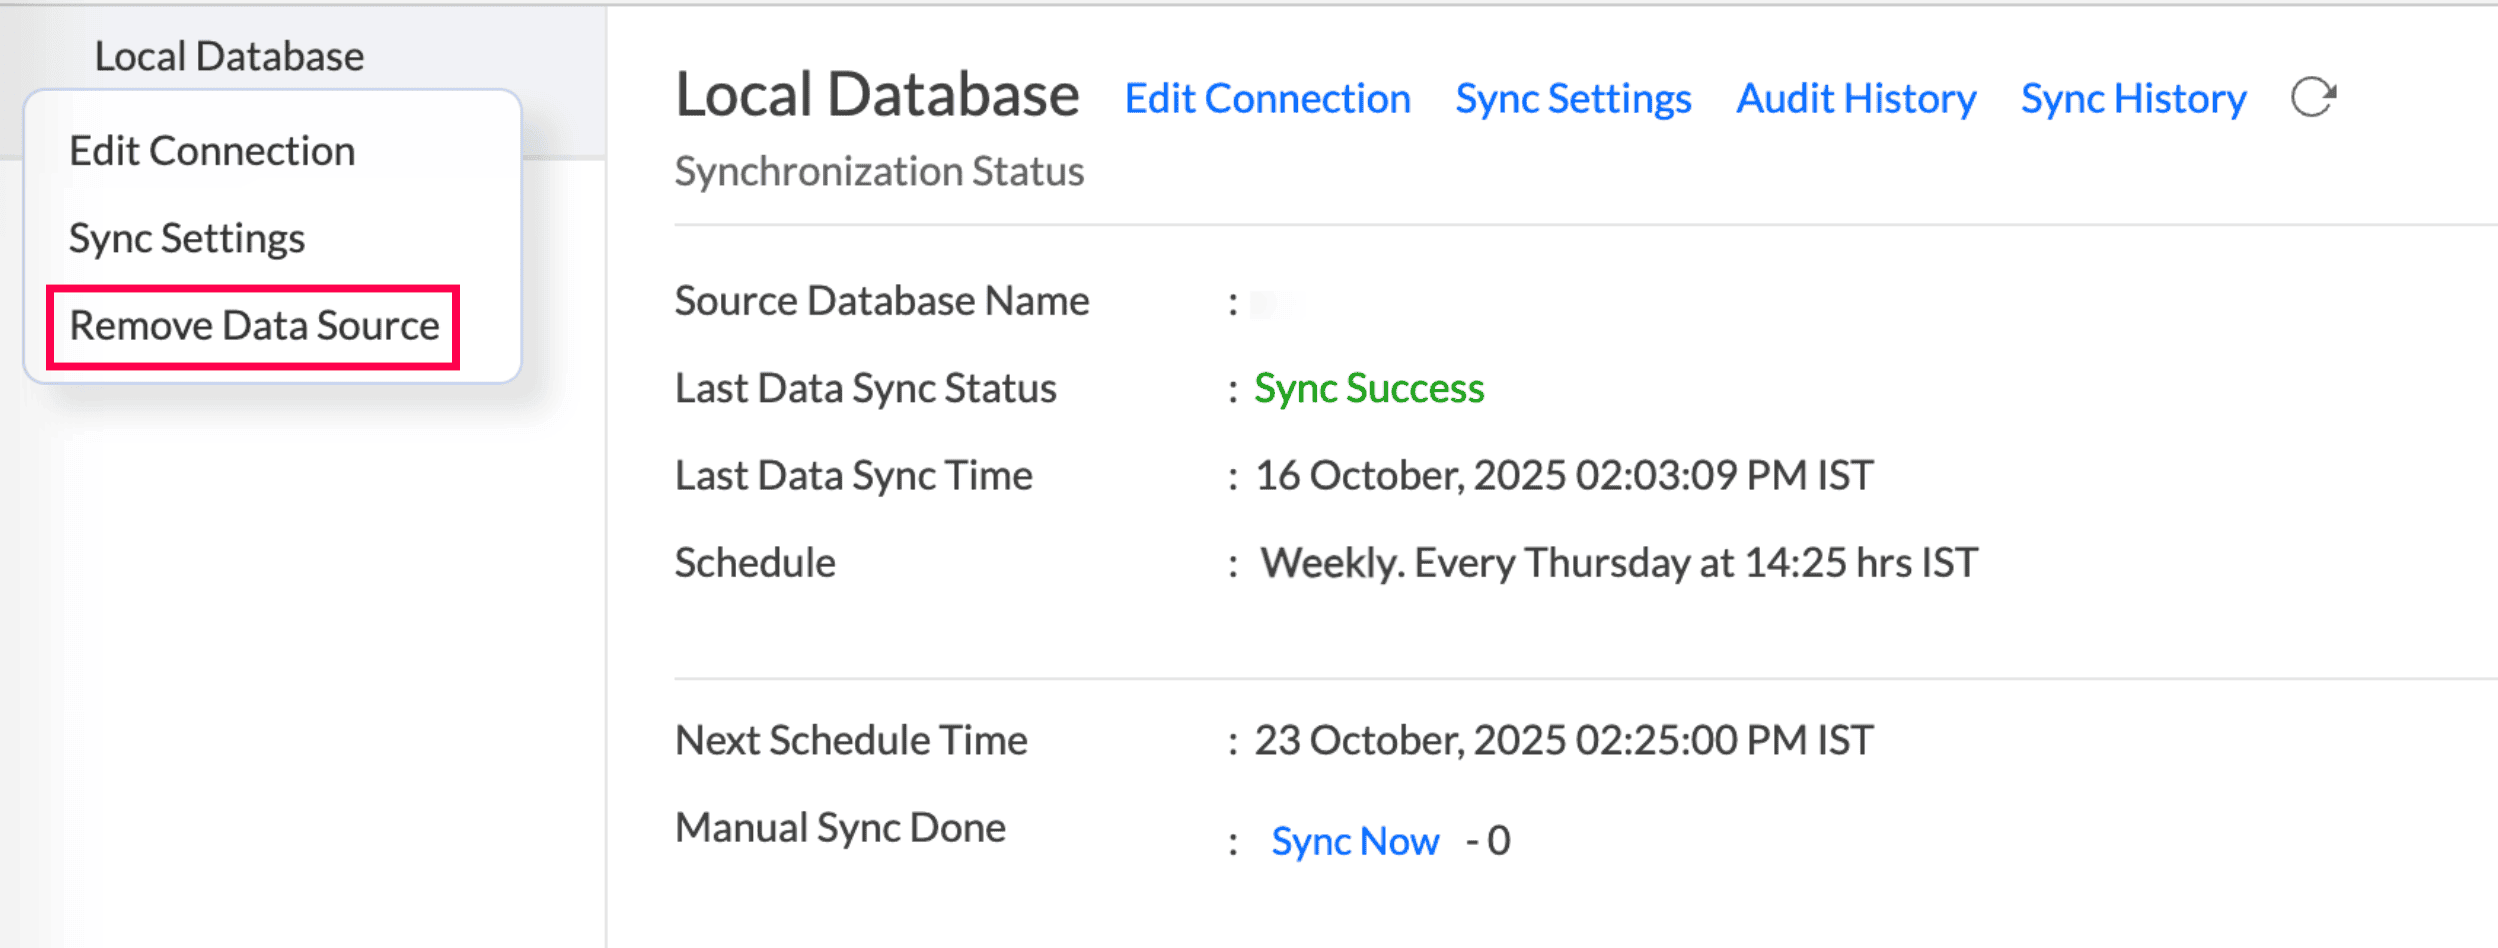Click the refresh icon beside Sync History
Viewport: 2498px width, 948px height.
2313,98
